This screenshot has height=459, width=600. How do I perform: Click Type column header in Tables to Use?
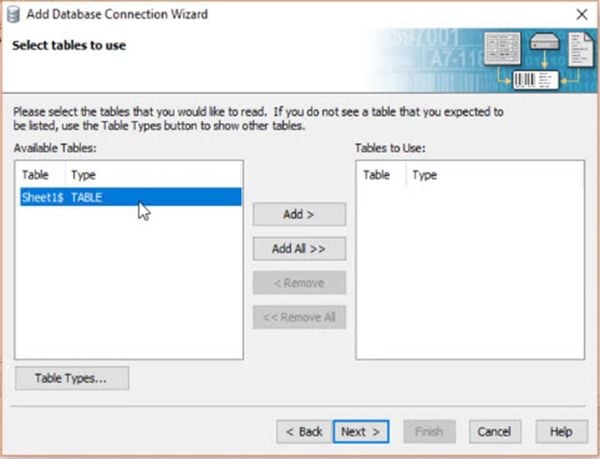(425, 175)
